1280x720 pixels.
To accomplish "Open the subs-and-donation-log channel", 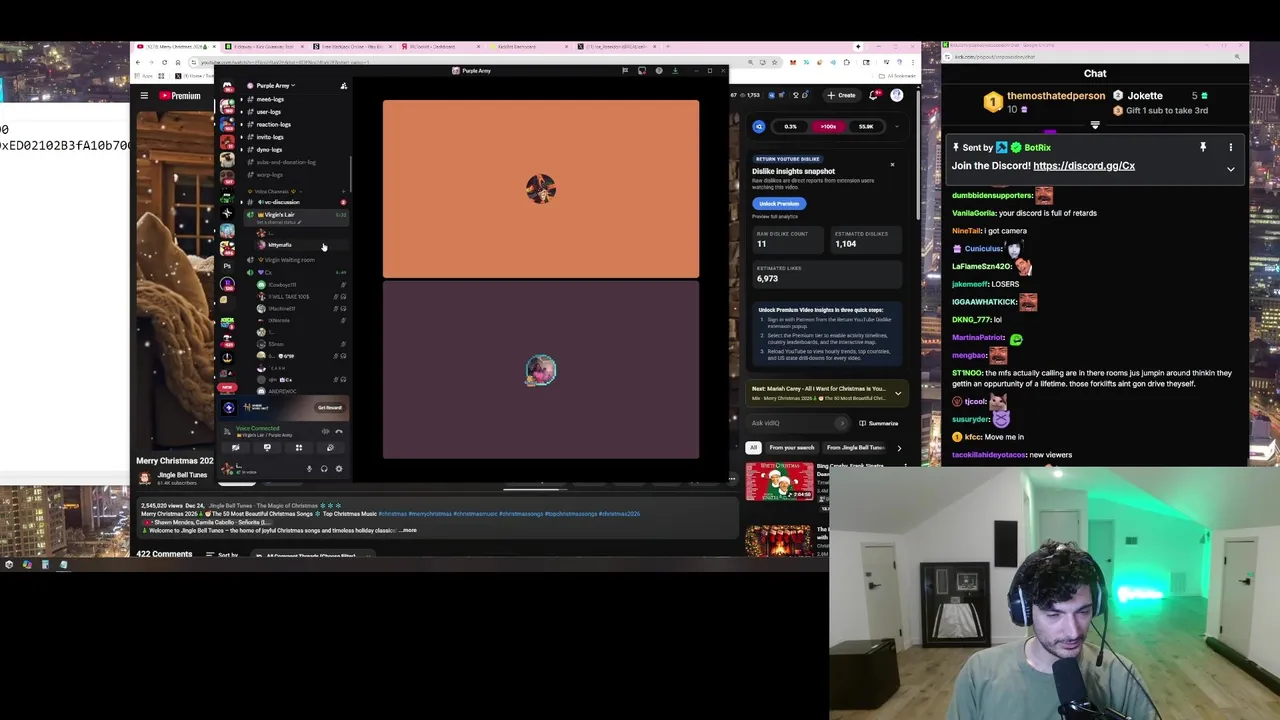I will pos(286,162).
